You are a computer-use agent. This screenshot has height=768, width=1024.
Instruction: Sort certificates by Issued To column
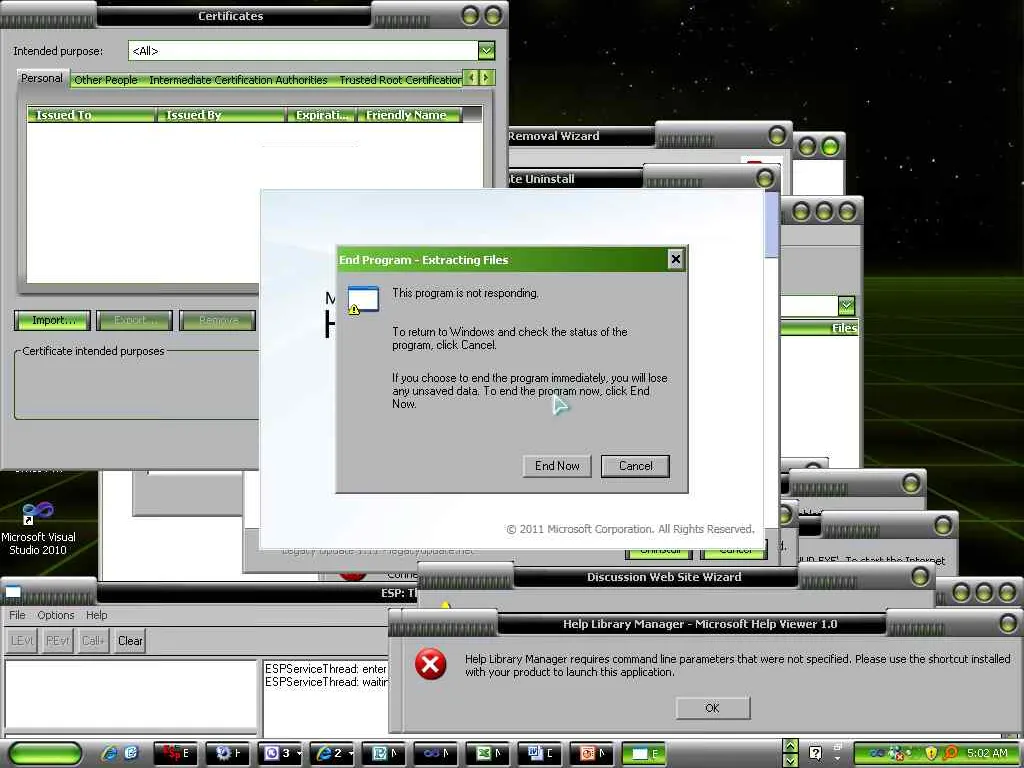(x=91, y=115)
